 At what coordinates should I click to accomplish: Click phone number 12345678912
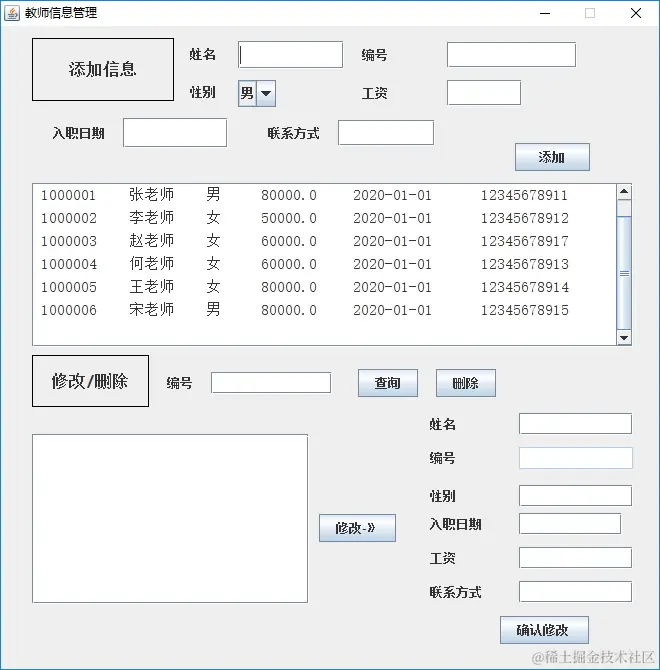(525, 218)
